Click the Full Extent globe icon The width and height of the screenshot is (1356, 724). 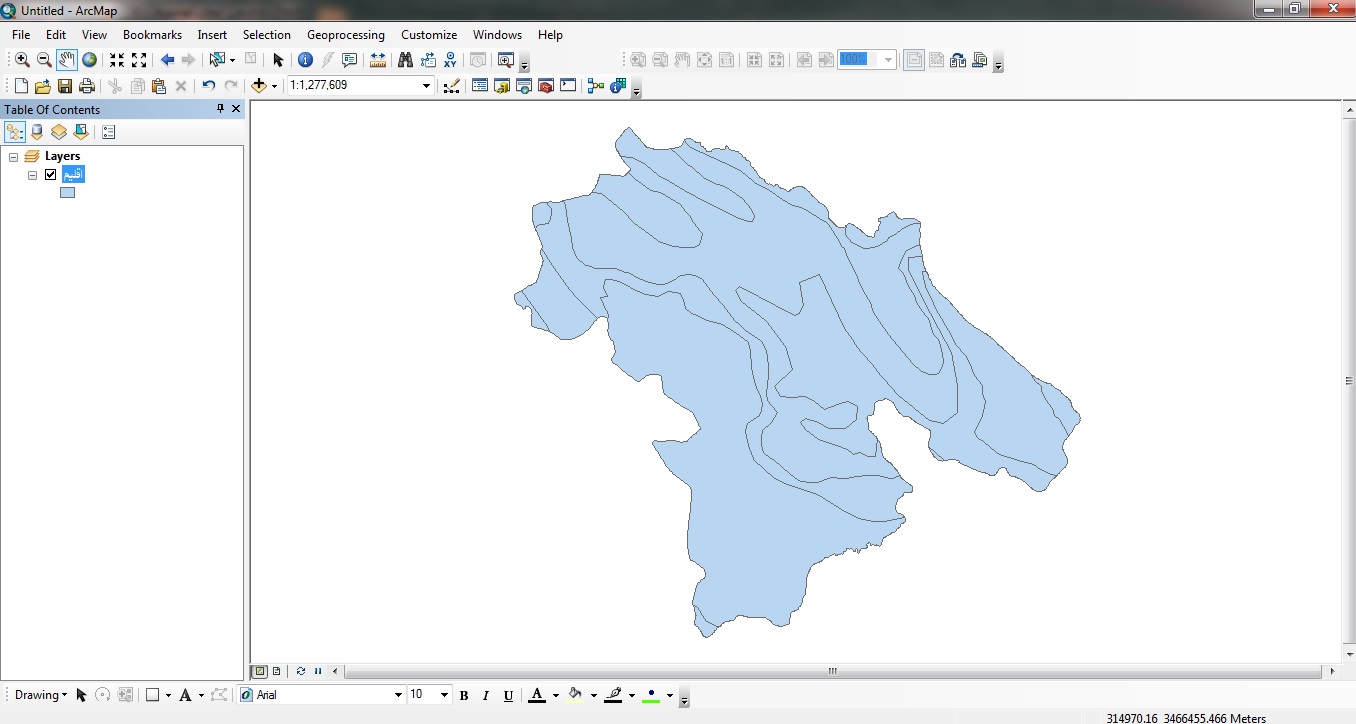90,60
